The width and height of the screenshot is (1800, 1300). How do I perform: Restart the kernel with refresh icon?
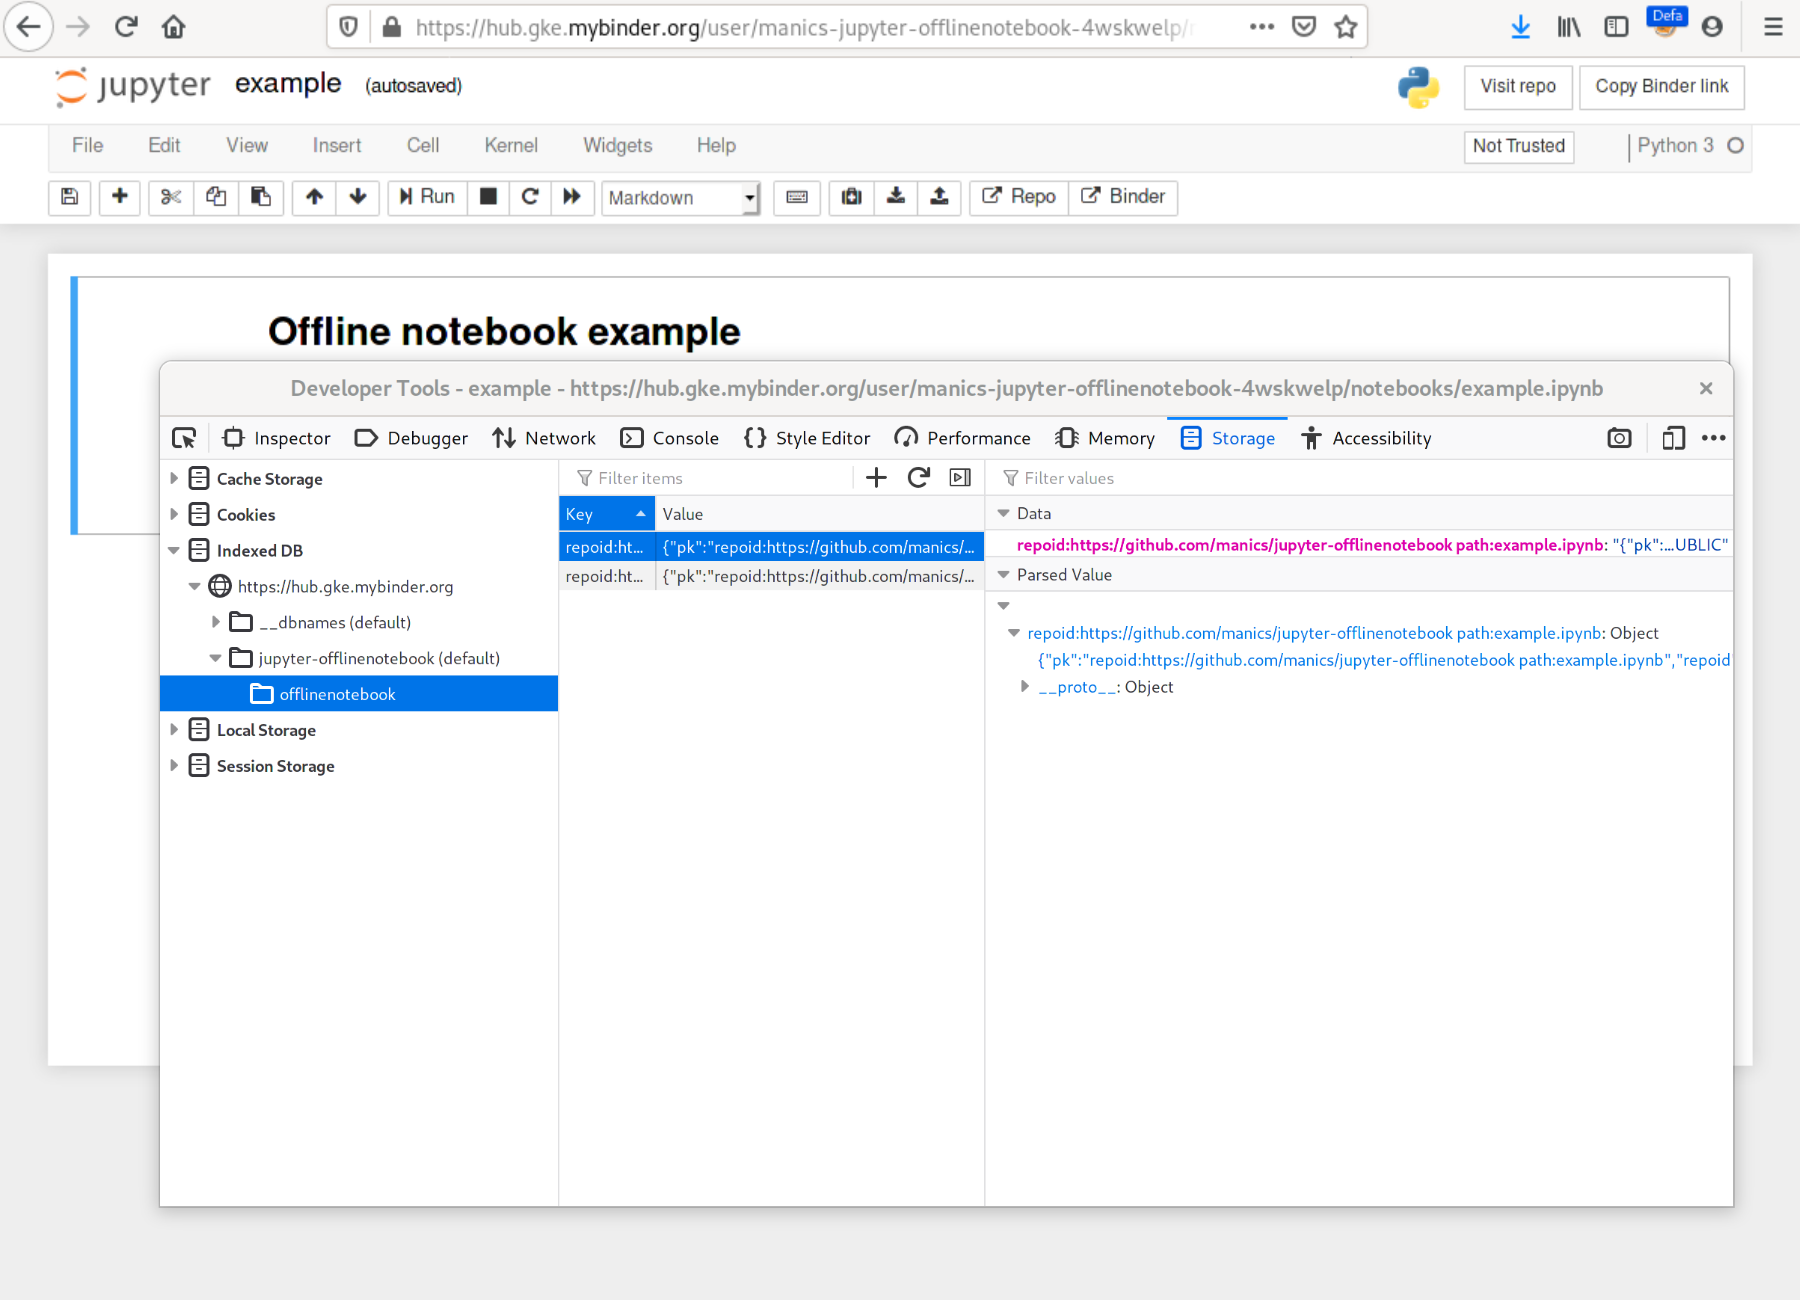click(531, 197)
